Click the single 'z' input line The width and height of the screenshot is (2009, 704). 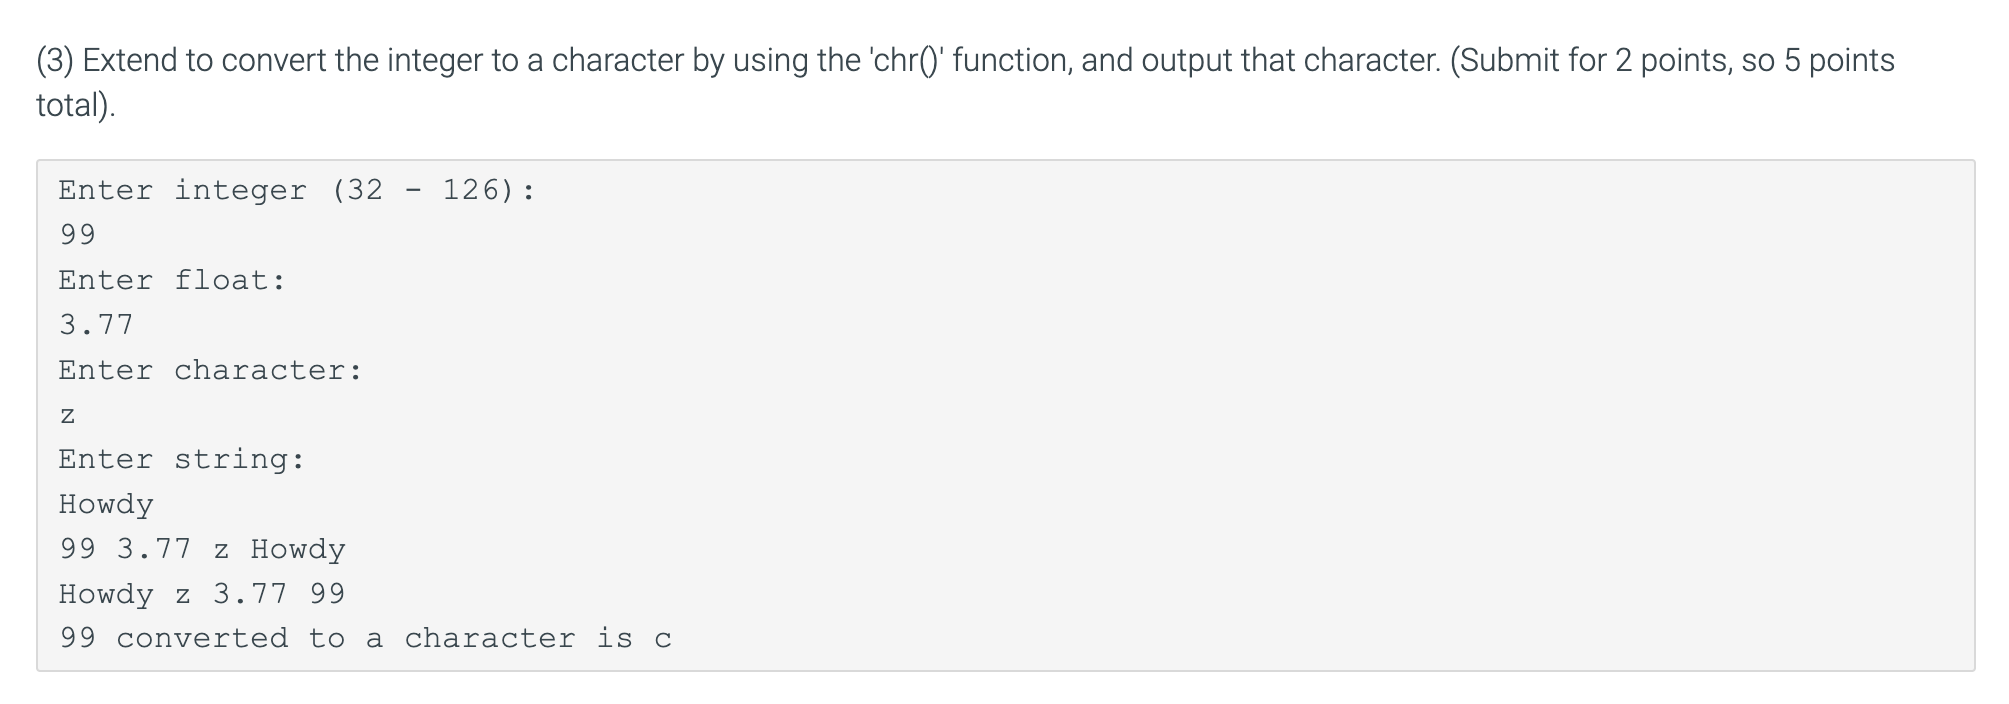(67, 415)
